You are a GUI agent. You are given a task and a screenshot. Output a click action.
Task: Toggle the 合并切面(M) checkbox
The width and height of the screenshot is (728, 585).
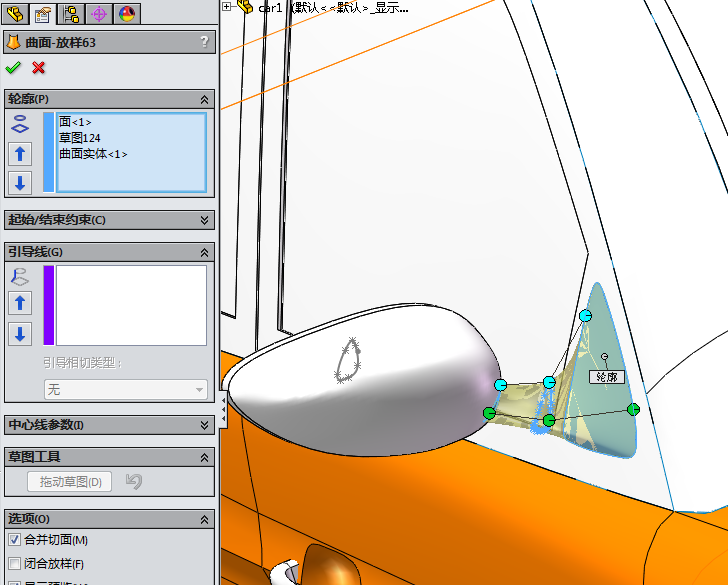coord(14,540)
